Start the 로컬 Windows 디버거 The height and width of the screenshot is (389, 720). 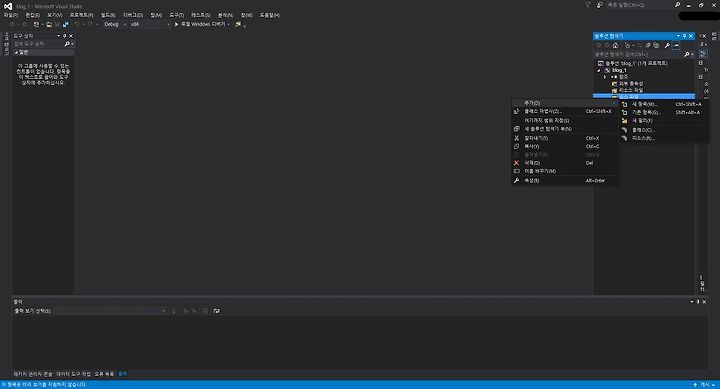pyautogui.click(x=200, y=24)
